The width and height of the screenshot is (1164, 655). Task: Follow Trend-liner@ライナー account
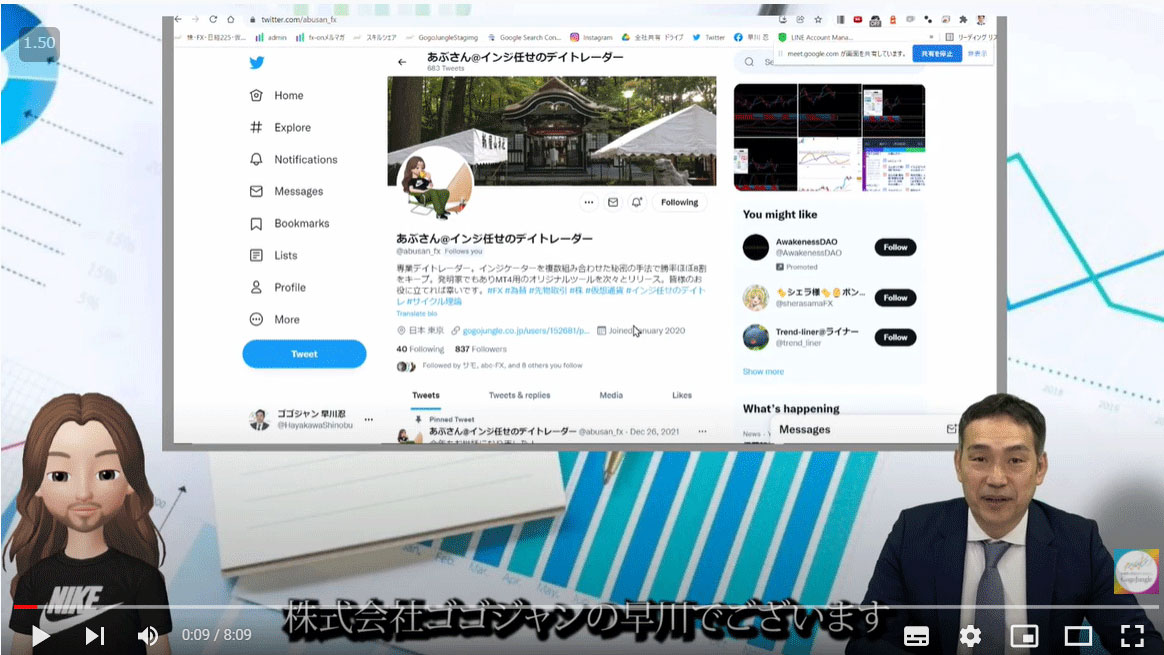[895, 337]
